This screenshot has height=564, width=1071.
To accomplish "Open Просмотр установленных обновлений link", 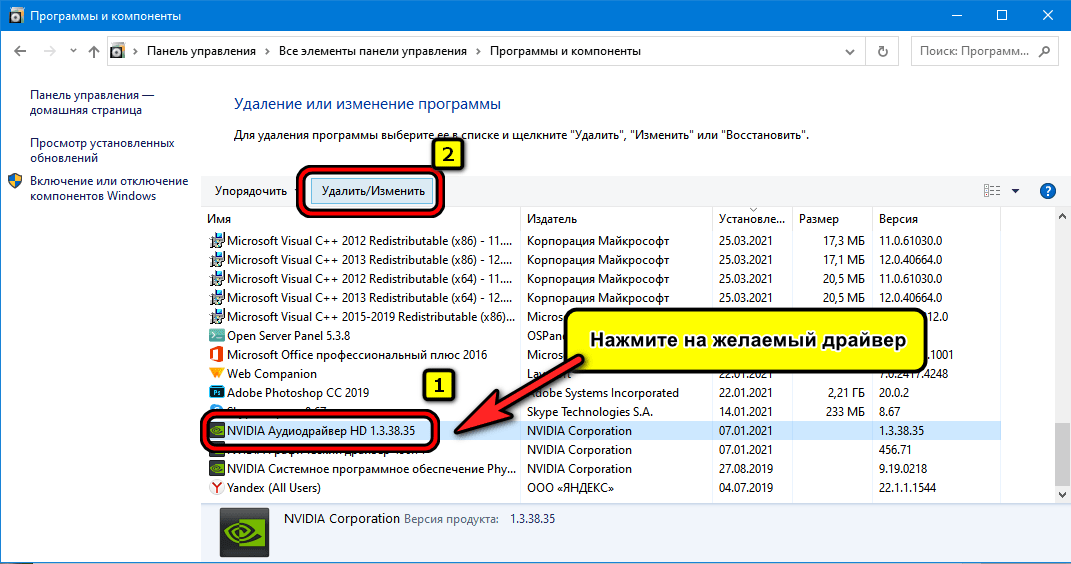I will [x=102, y=150].
